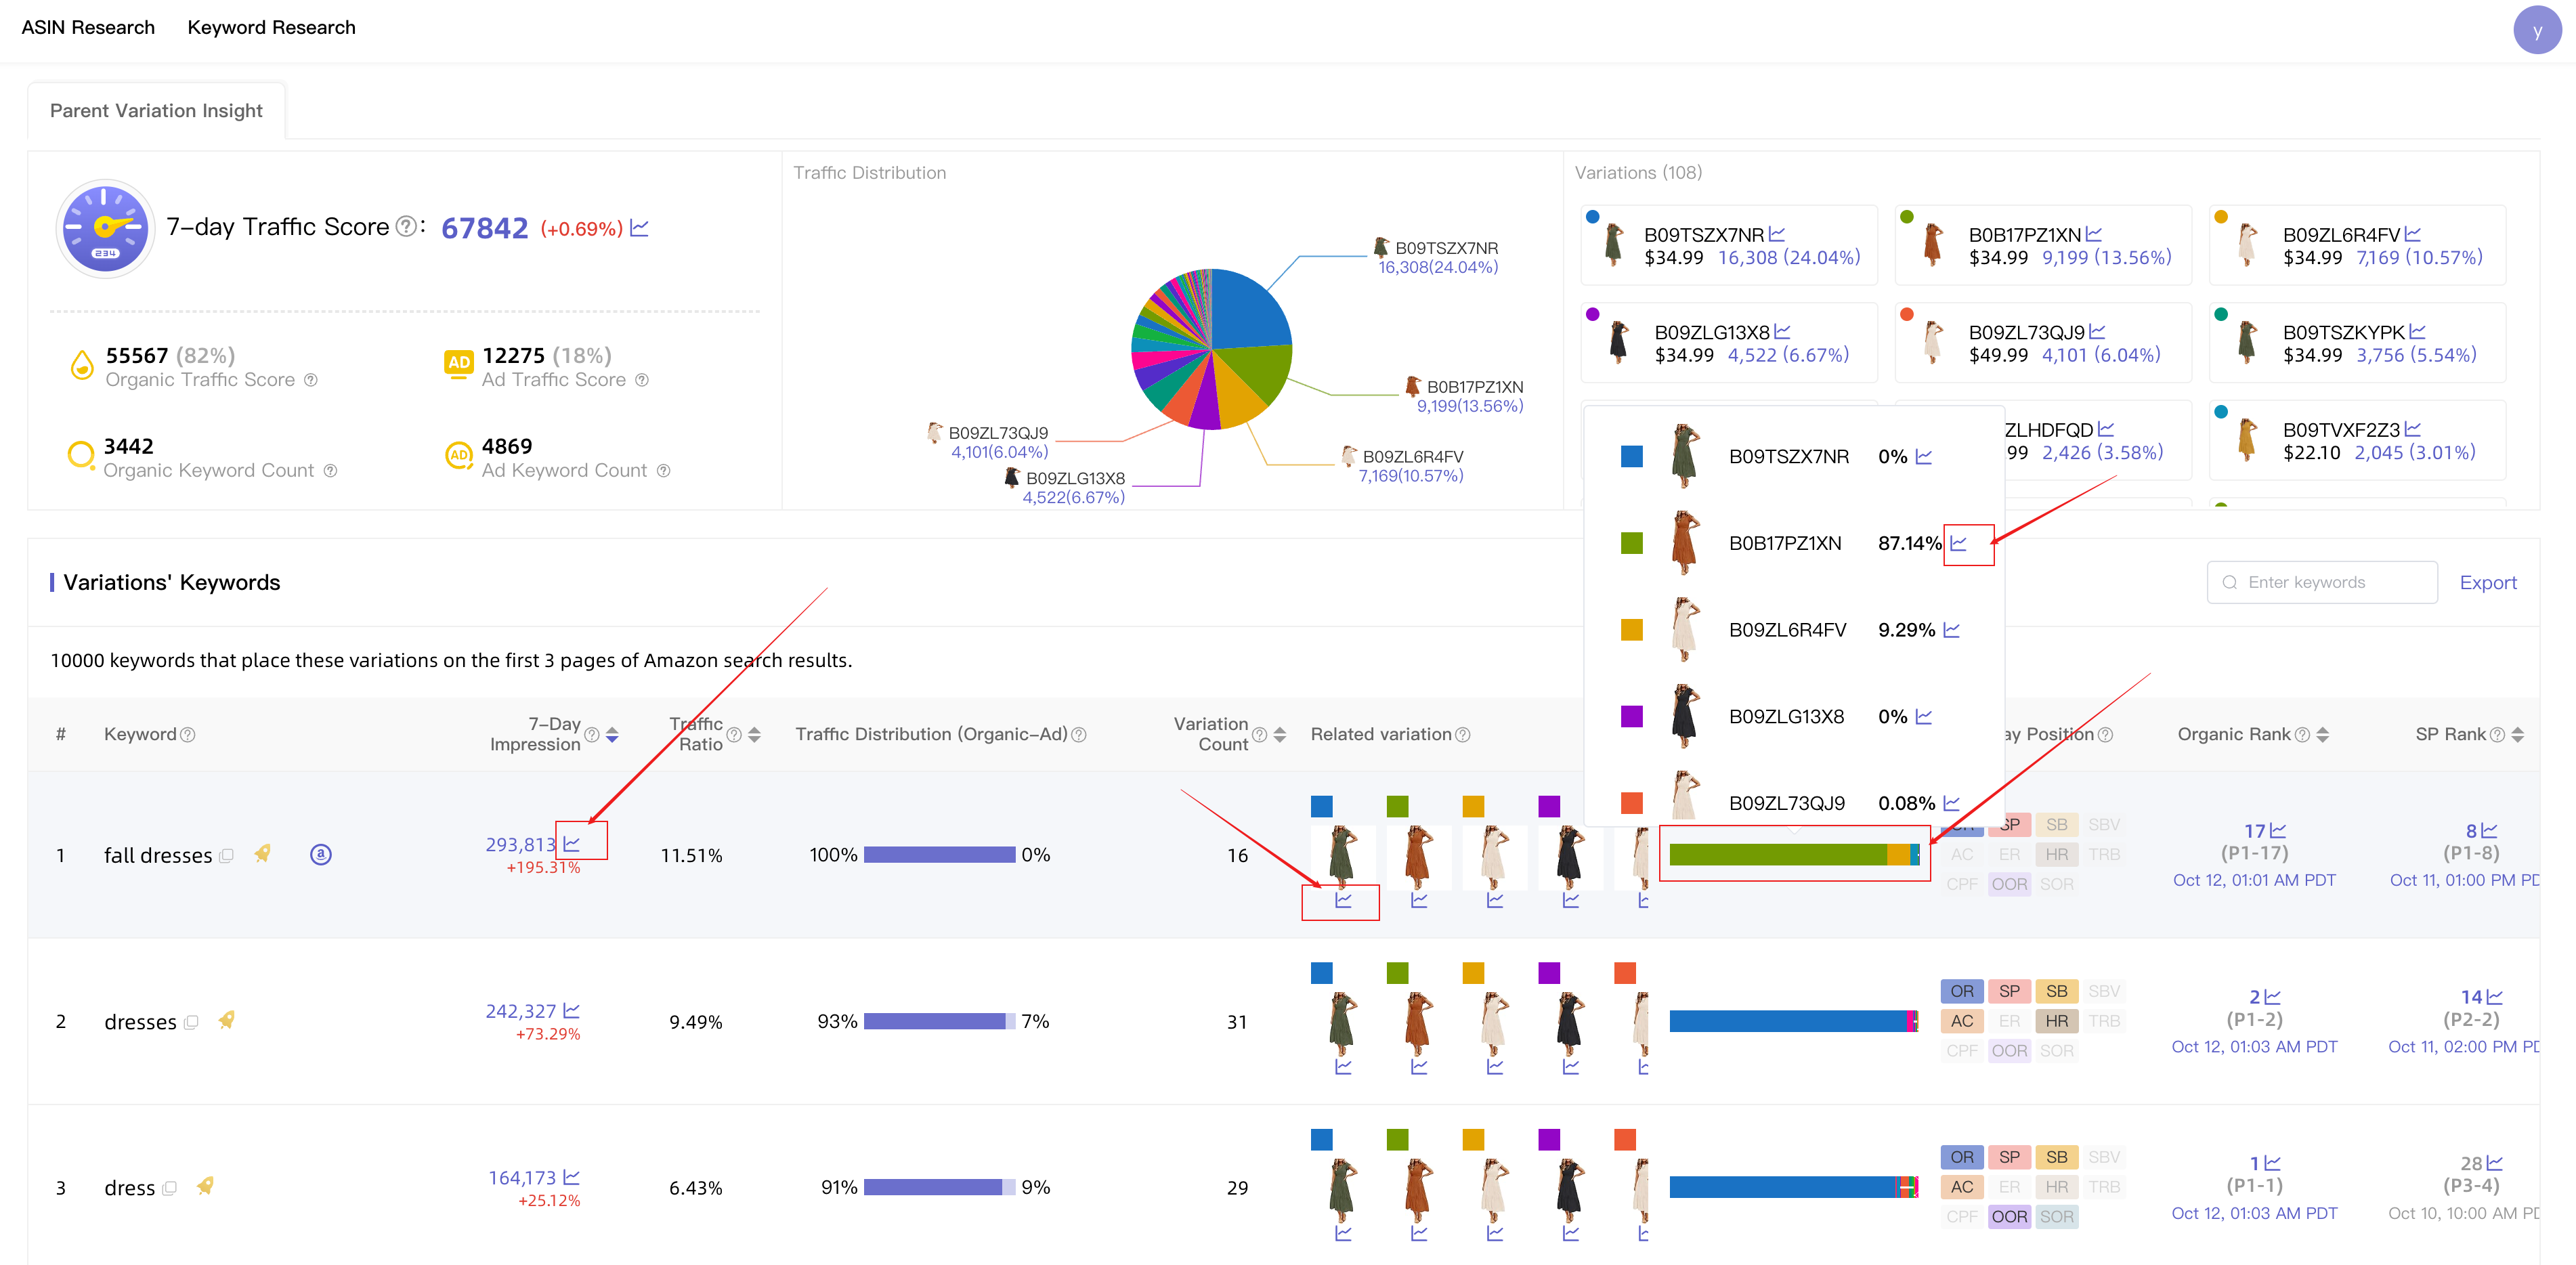Click the green color swatch beside B0B17PZ1XN
This screenshot has height=1265, width=2576.
pyautogui.click(x=1632, y=543)
